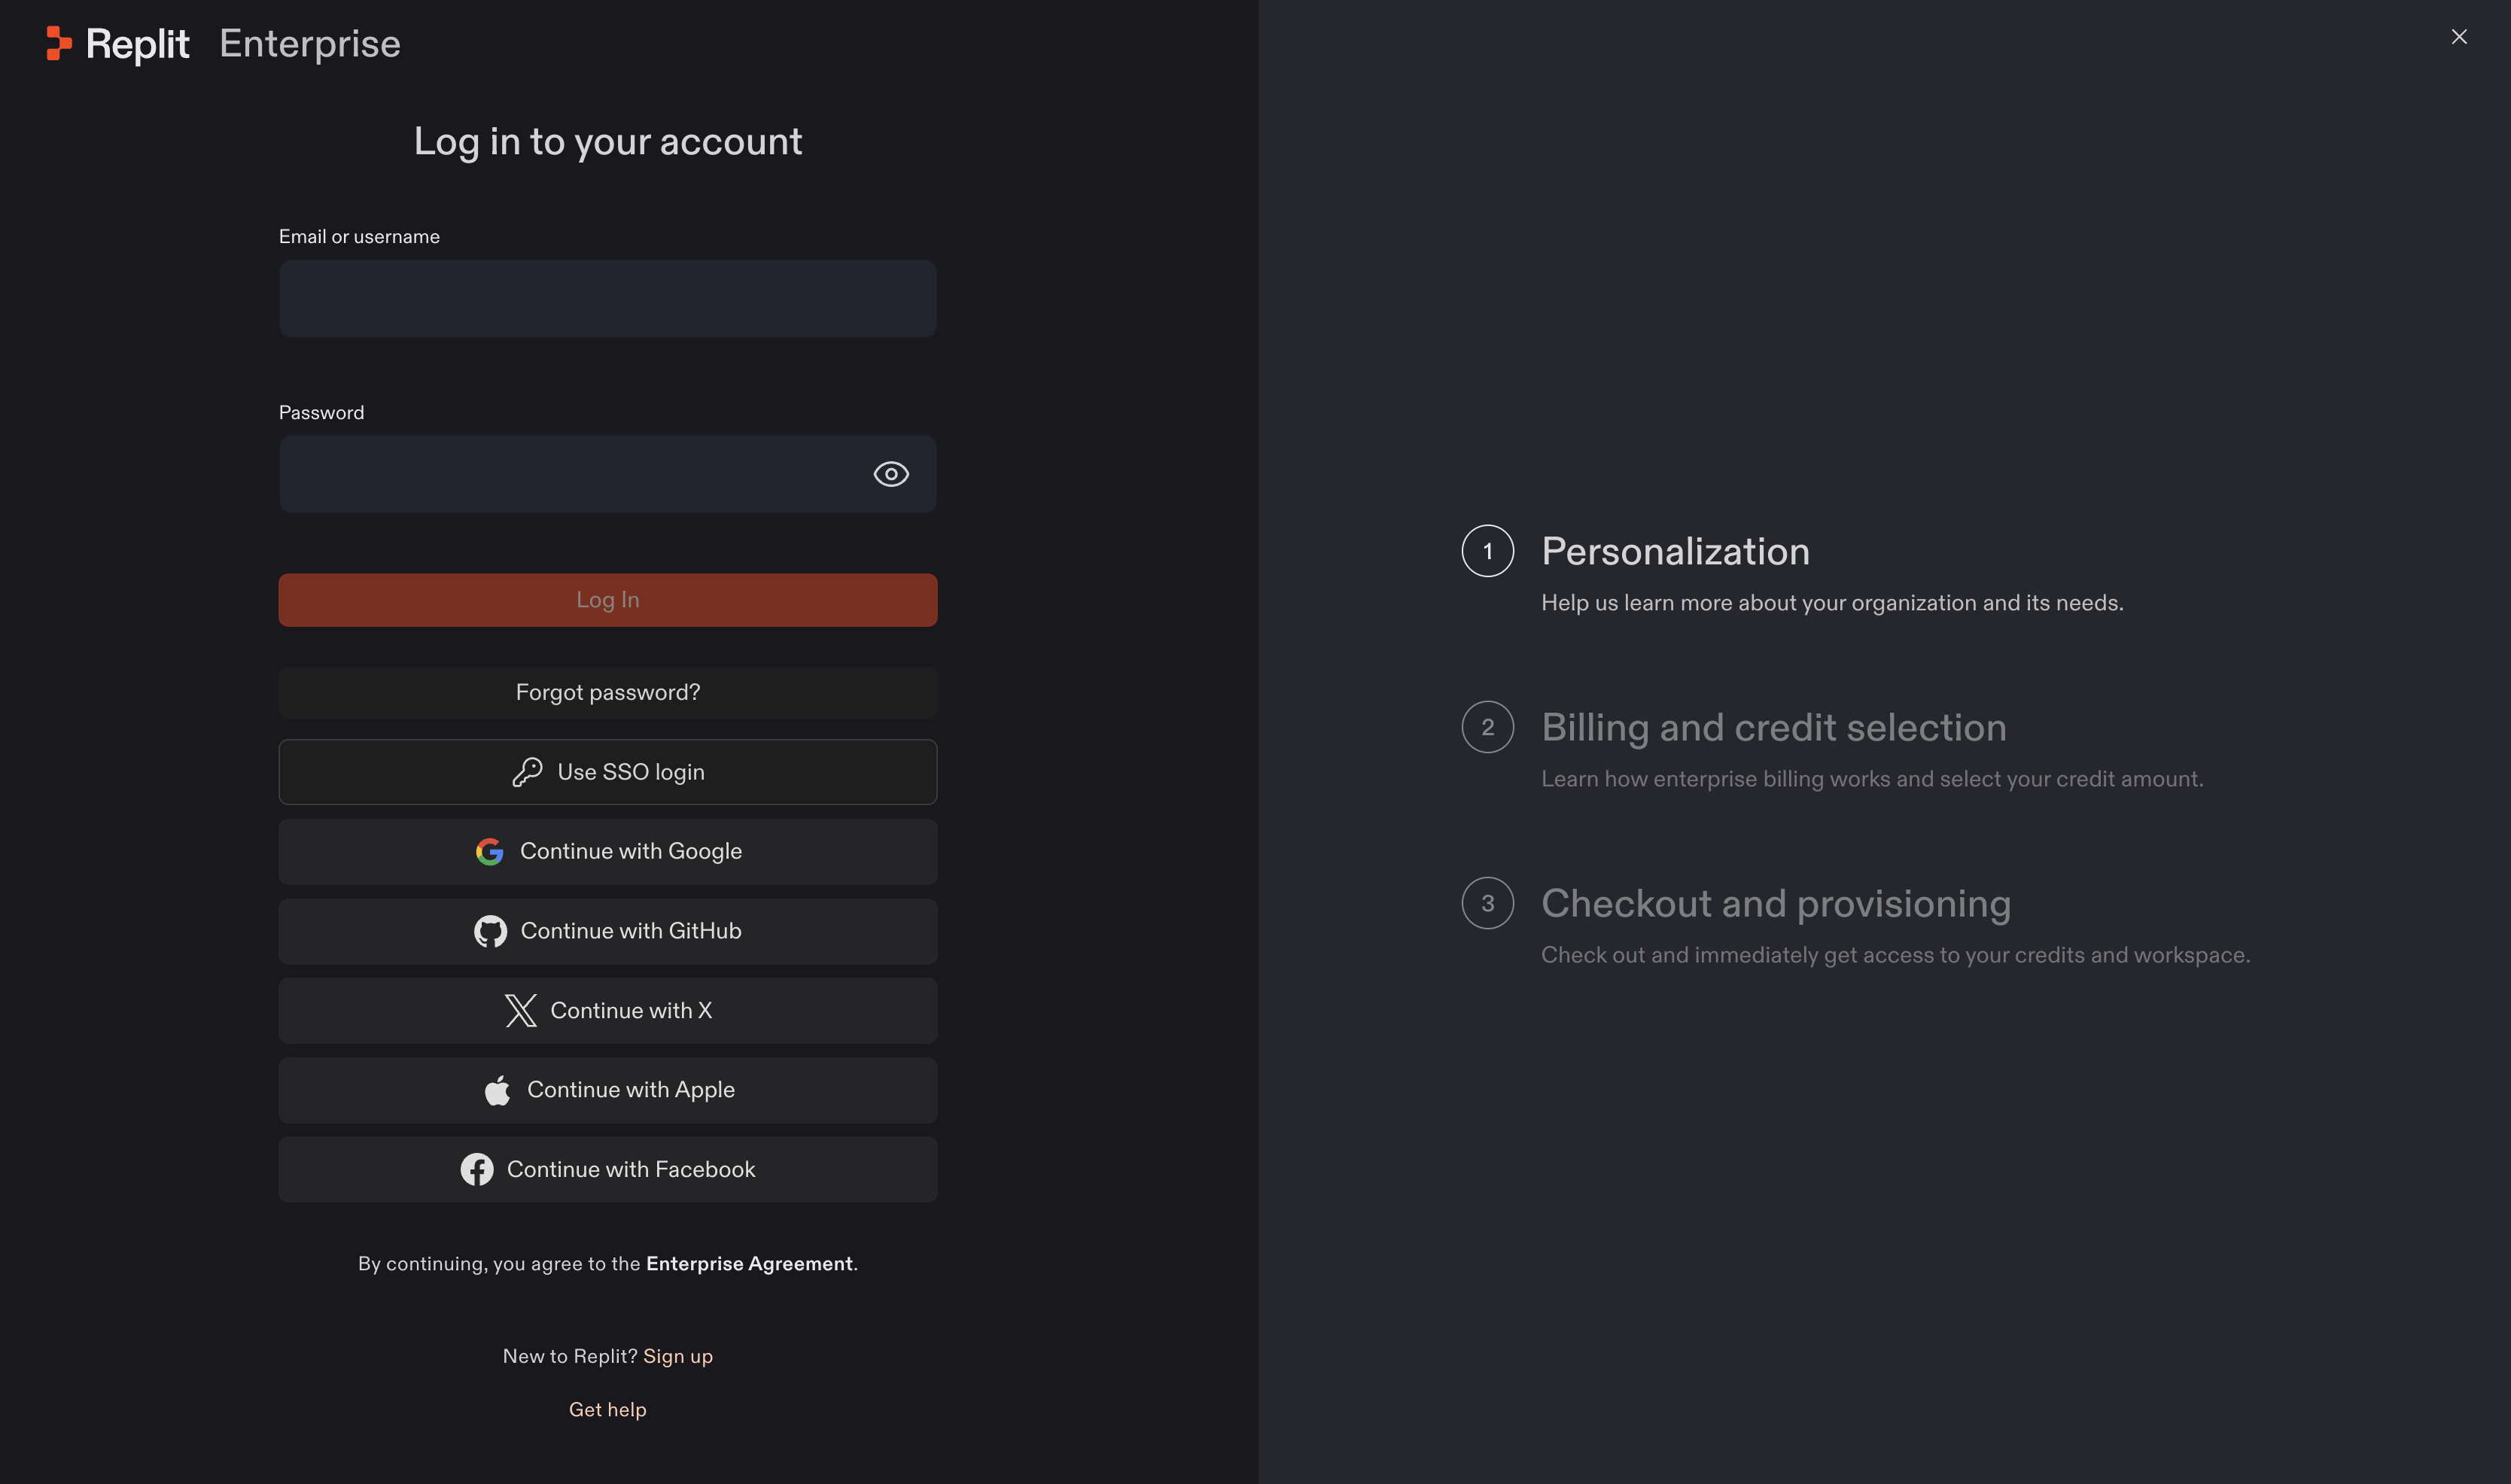Image resolution: width=2511 pixels, height=1484 pixels.
Task: Select step 3 circle for Checkout
Action: (1488, 903)
